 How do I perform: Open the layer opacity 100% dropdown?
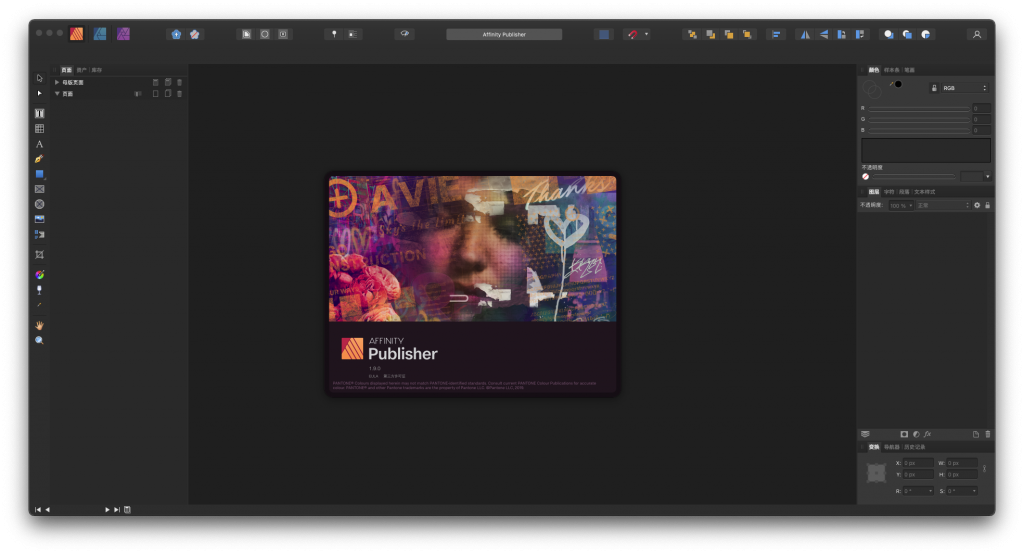click(x=901, y=206)
